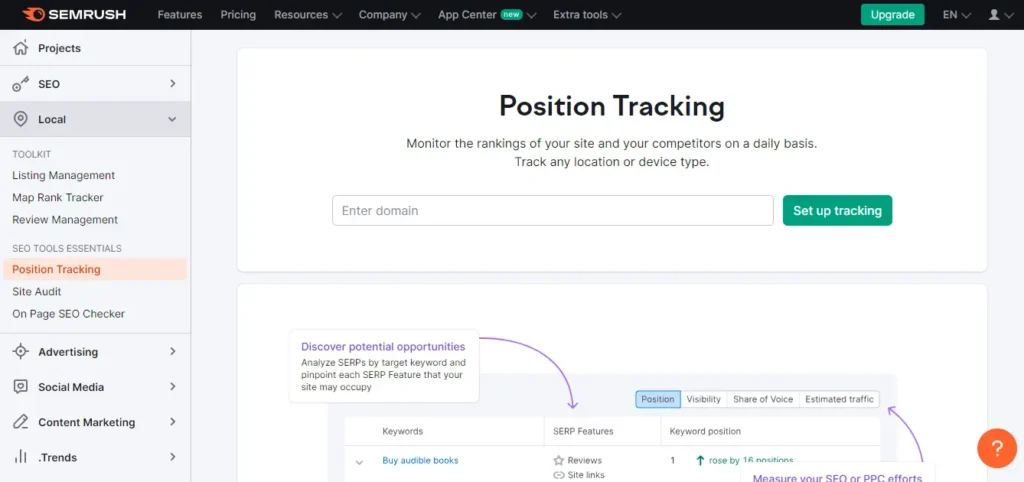Image resolution: width=1024 pixels, height=482 pixels.
Task: Expand Content Marketing section chevron
Action: [172, 422]
